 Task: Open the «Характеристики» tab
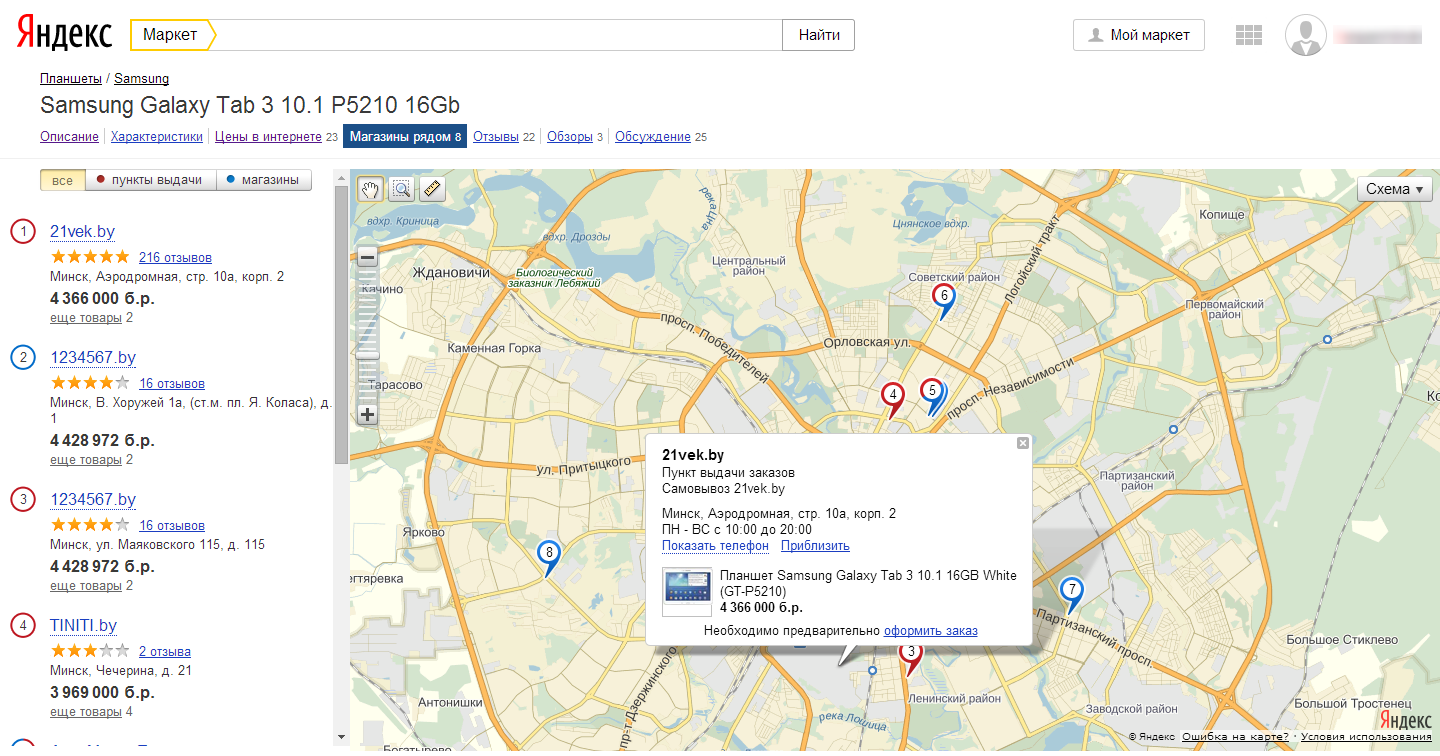[157, 137]
